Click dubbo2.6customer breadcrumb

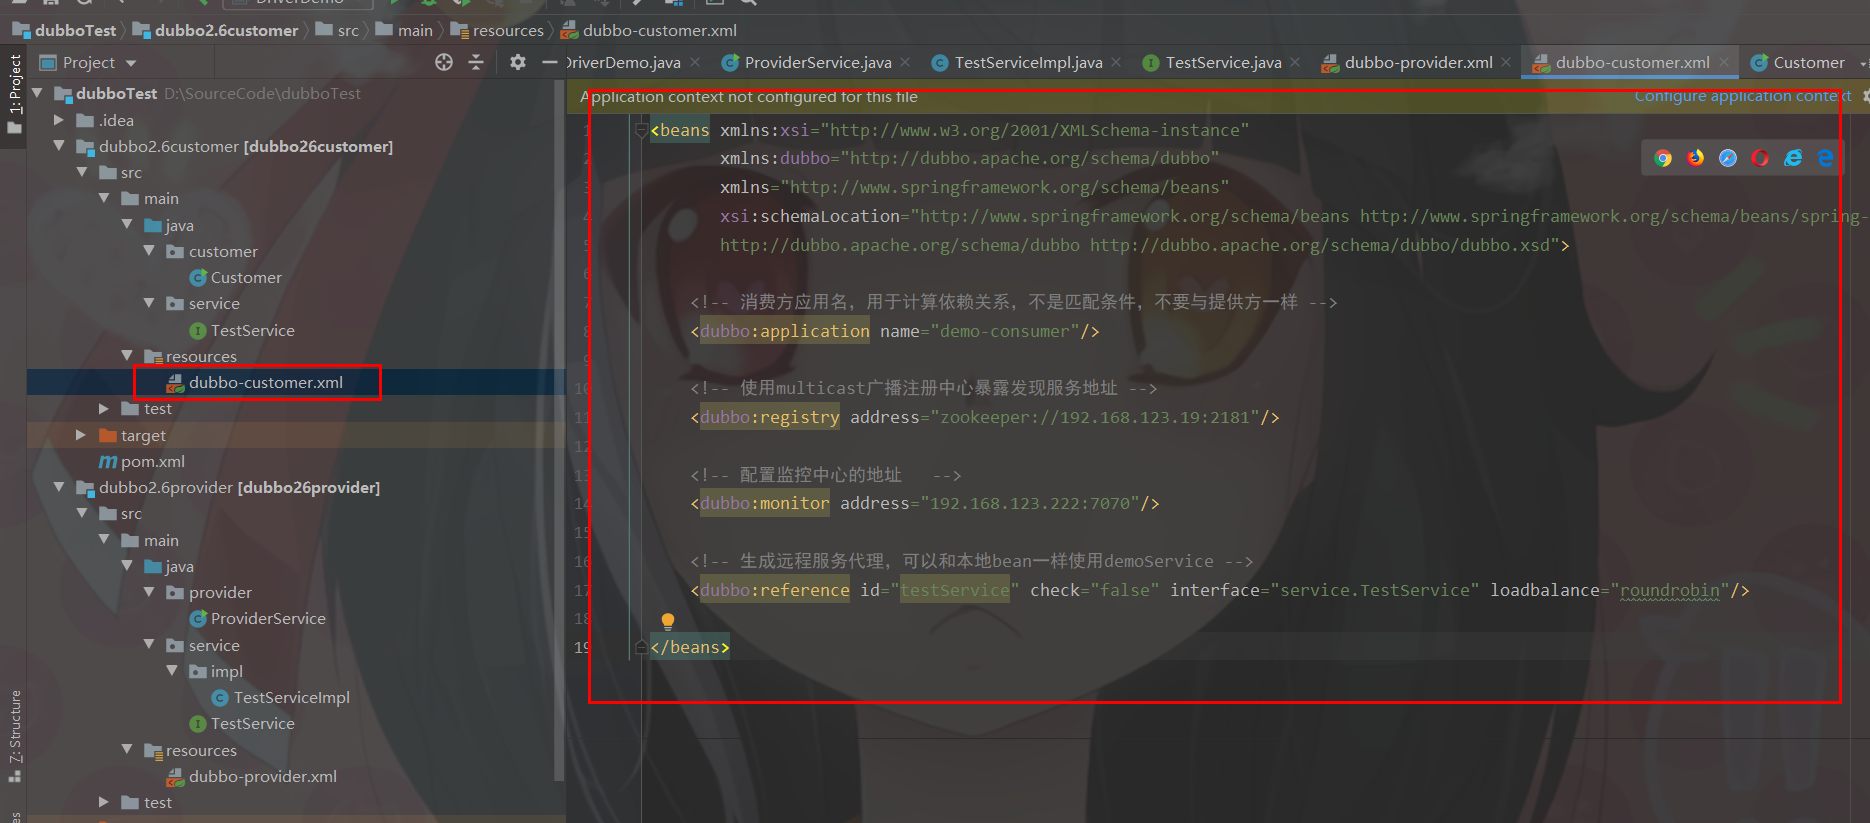click(215, 30)
